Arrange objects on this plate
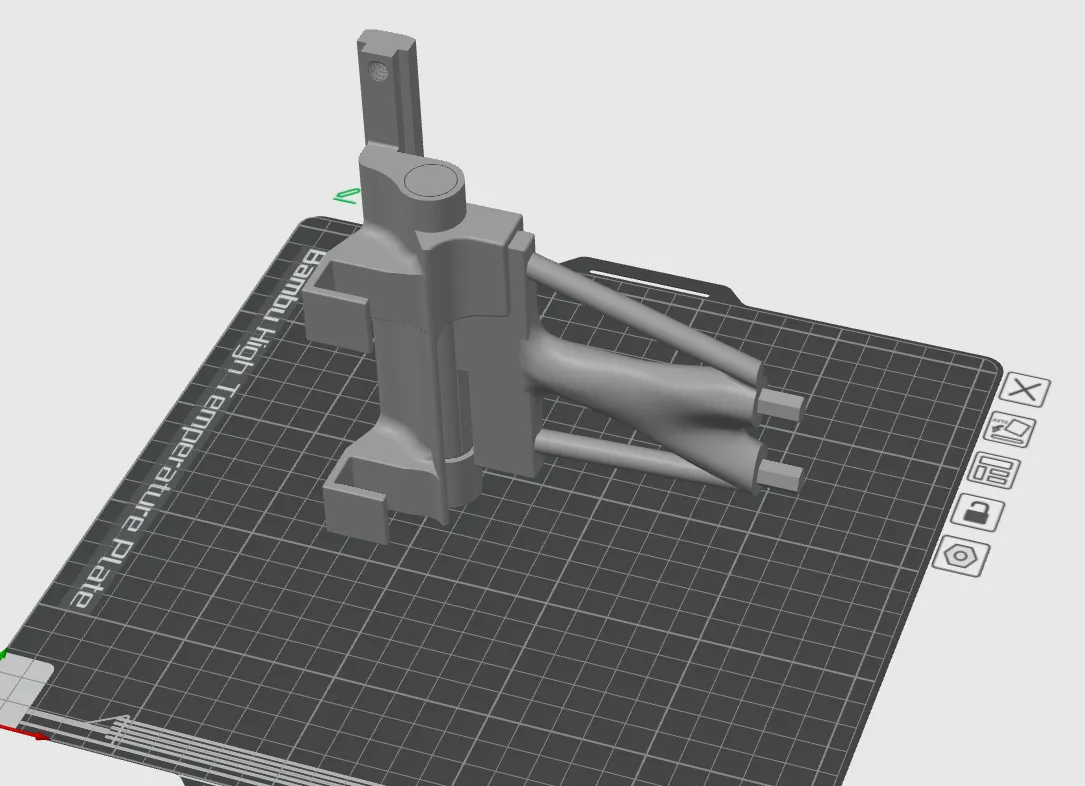The width and height of the screenshot is (1085, 786). (x=994, y=470)
